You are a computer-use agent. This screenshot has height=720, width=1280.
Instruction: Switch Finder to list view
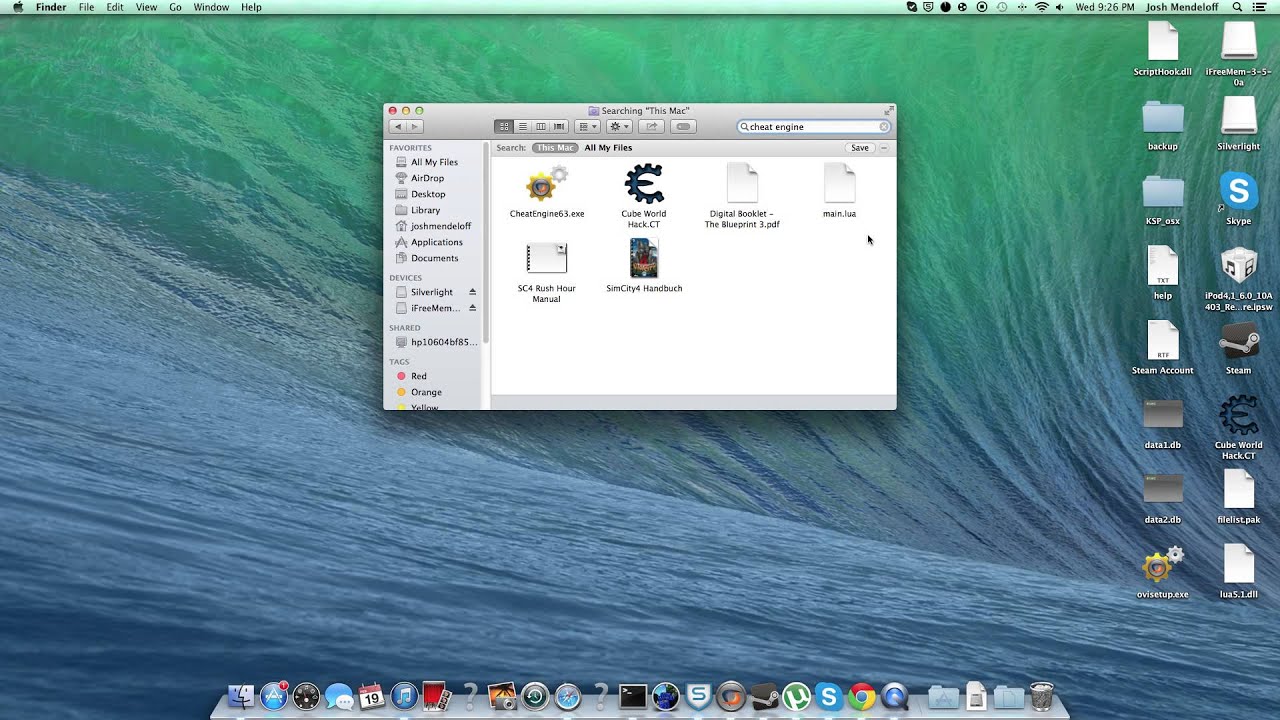522,127
